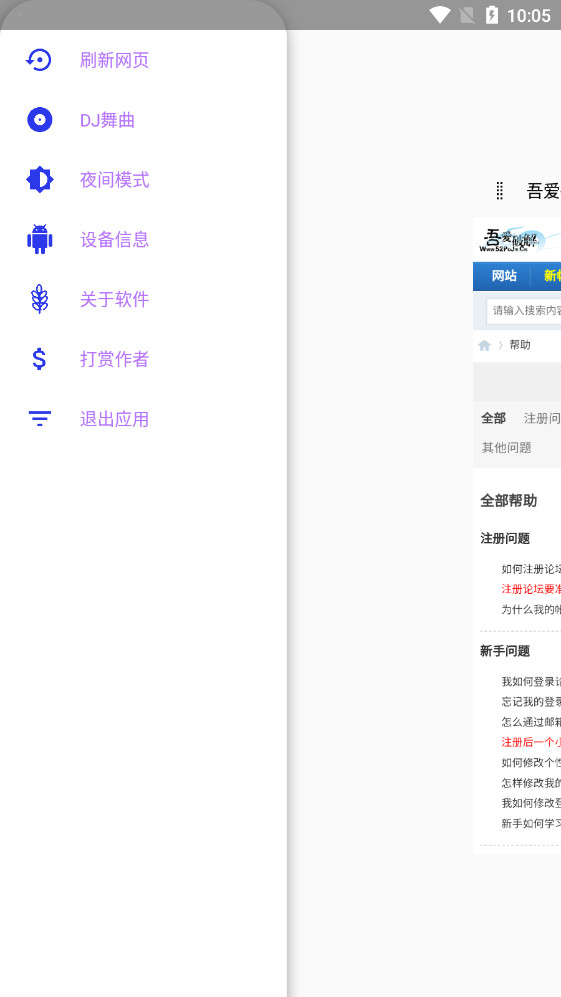Open the 如何修改个性 help link

531,762
